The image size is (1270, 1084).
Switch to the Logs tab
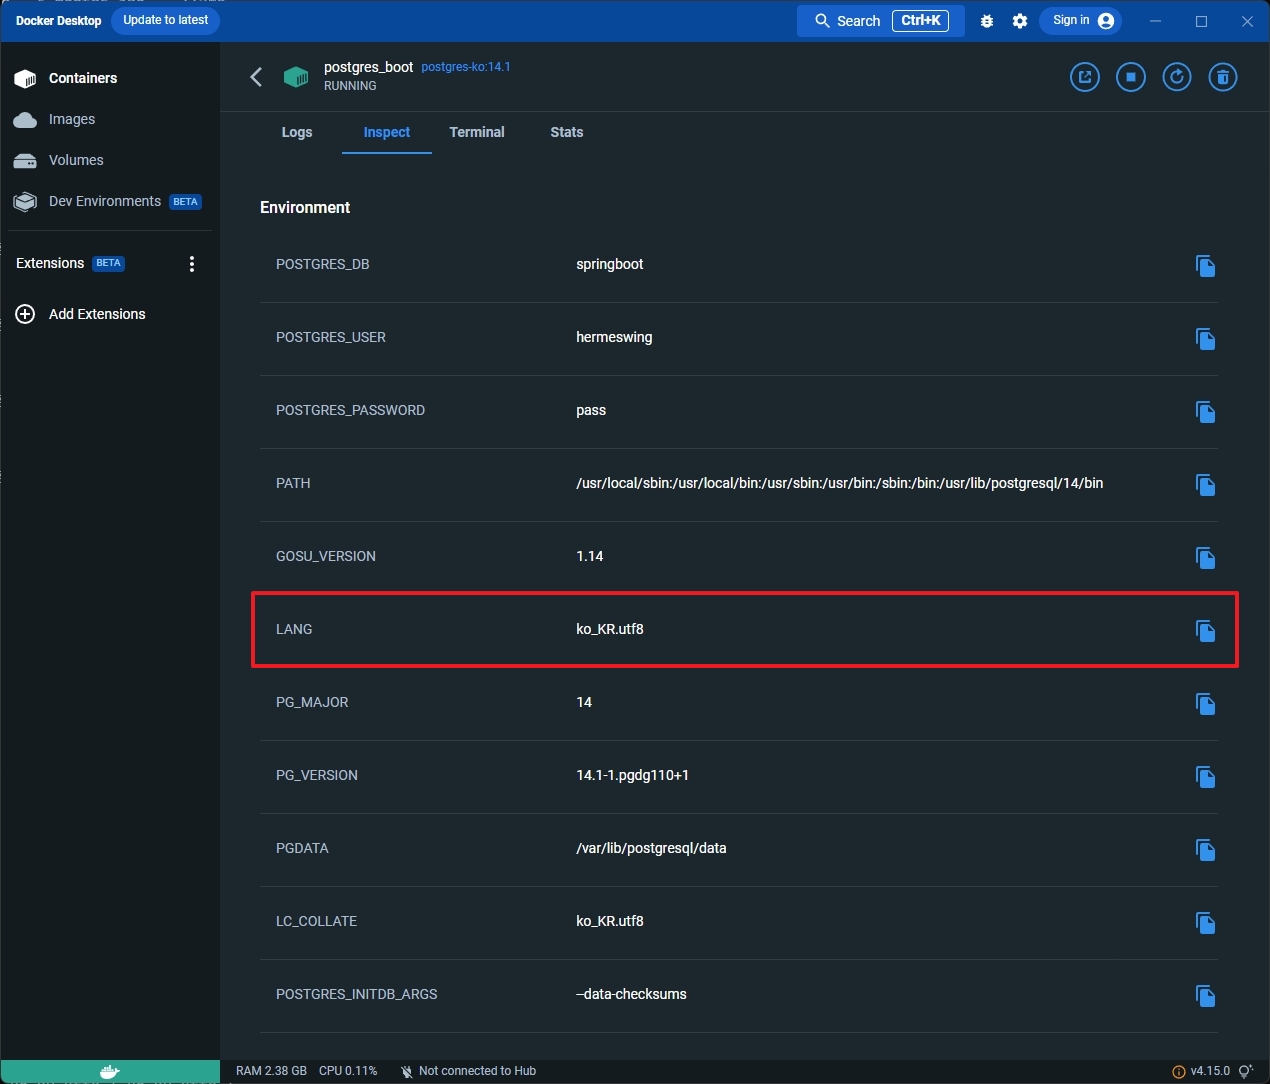297,132
